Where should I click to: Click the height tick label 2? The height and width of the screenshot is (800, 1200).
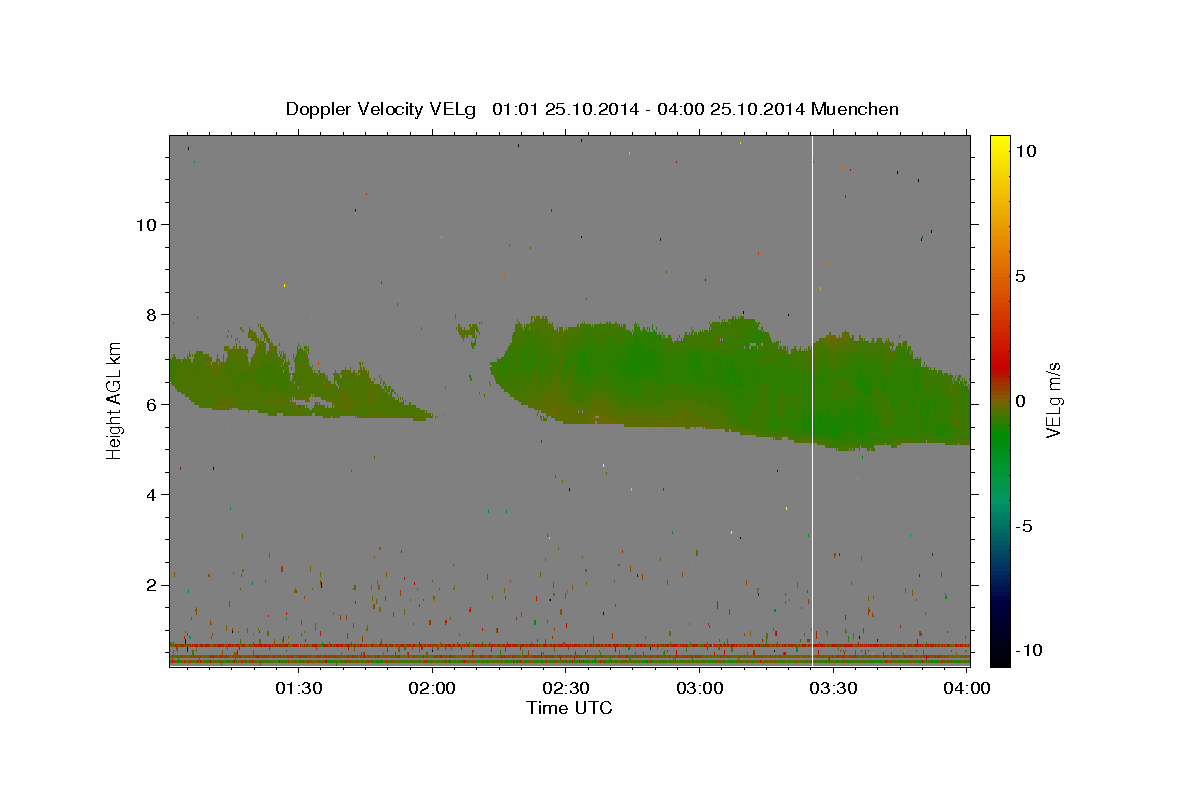click(x=151, y=585)
